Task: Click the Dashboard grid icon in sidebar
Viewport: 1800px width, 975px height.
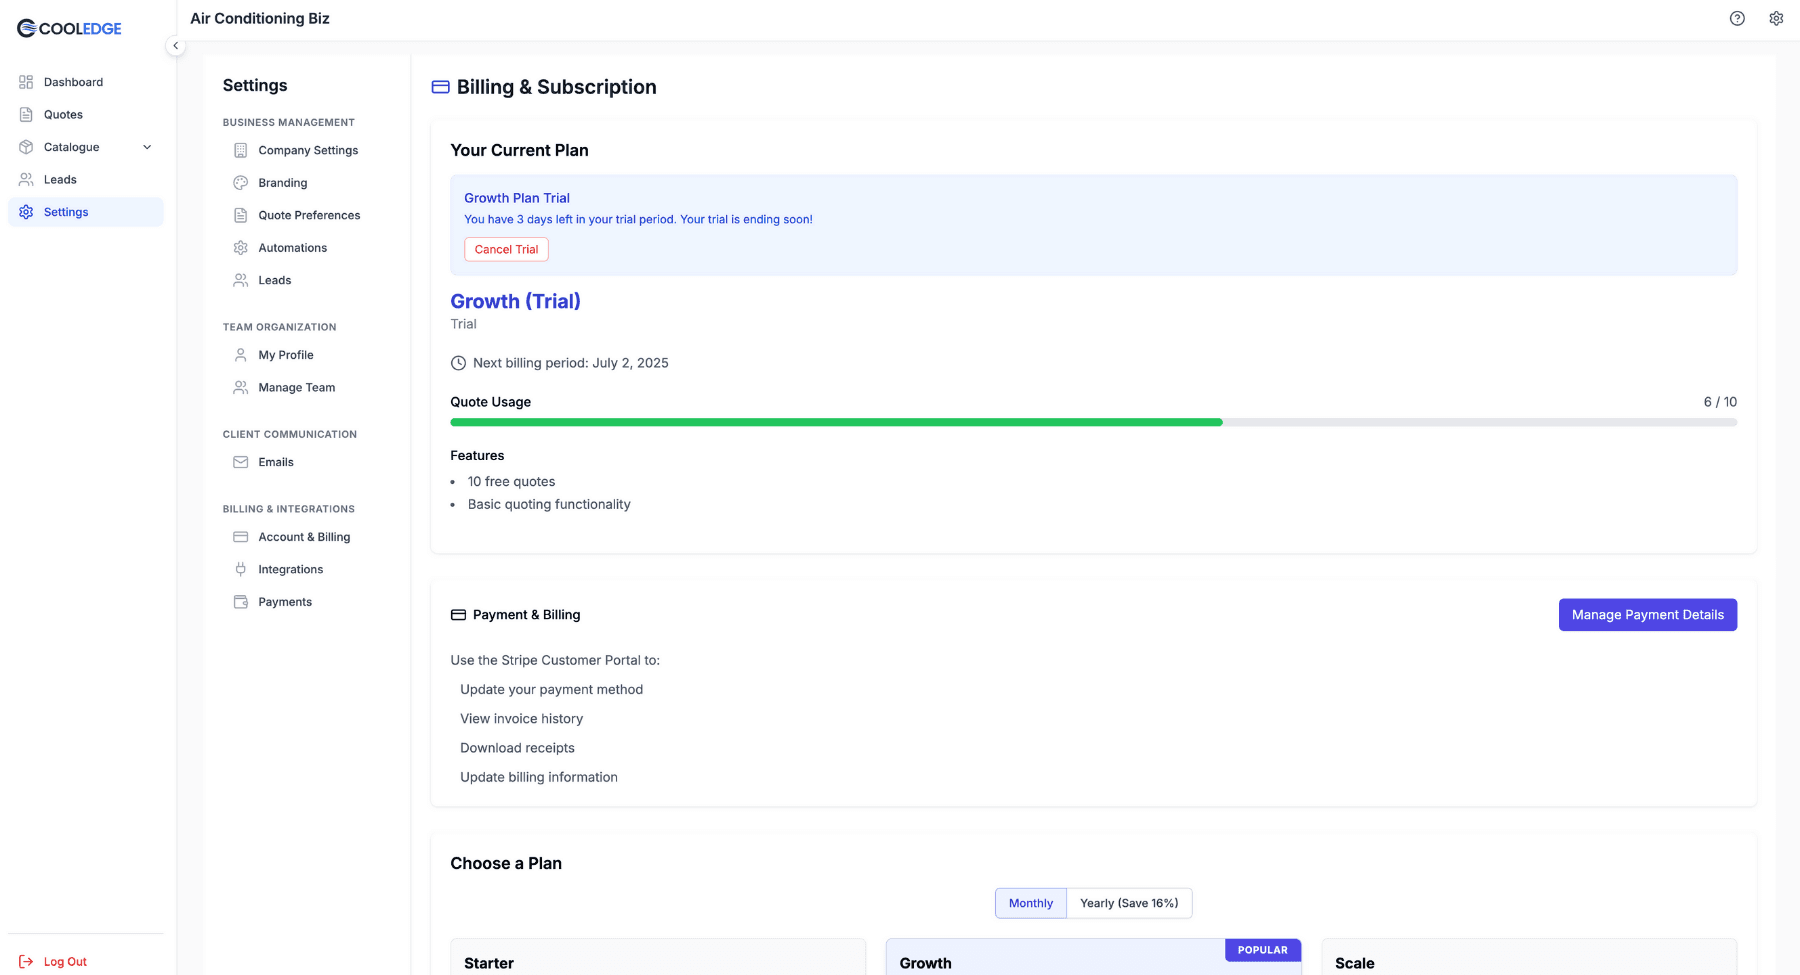Action: [x=26, y=82]
